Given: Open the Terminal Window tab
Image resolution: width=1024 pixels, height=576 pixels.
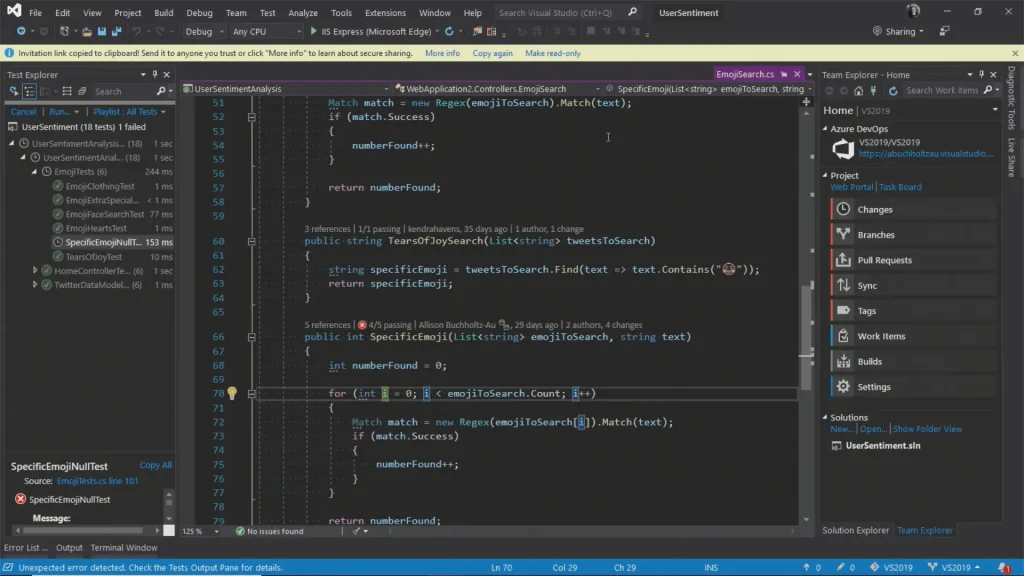Looking at the screenshot, I should pyautogui.click(x=124, y=548).
